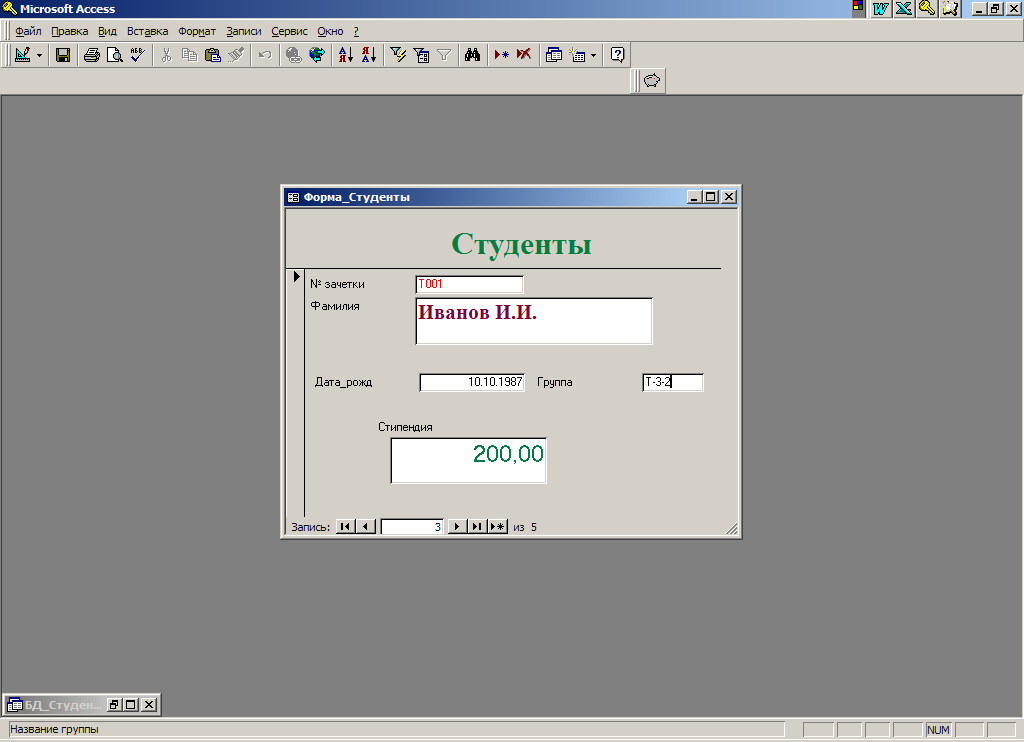Viewport: 1024px width, 742px height.
Task: Add a new record from toolbar
Action: click(x=502, y=55)
